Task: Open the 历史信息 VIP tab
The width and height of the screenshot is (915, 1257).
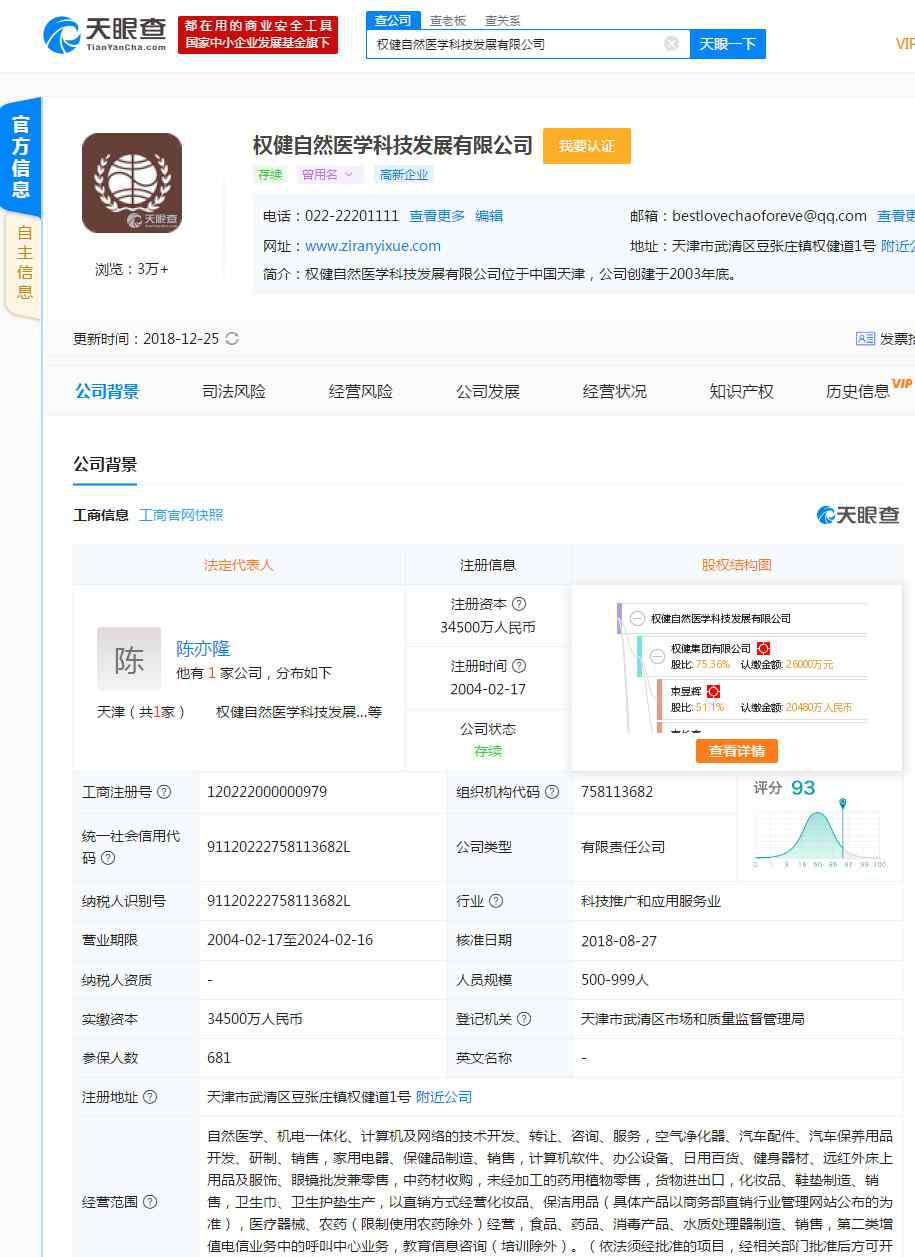Action: 868,390
